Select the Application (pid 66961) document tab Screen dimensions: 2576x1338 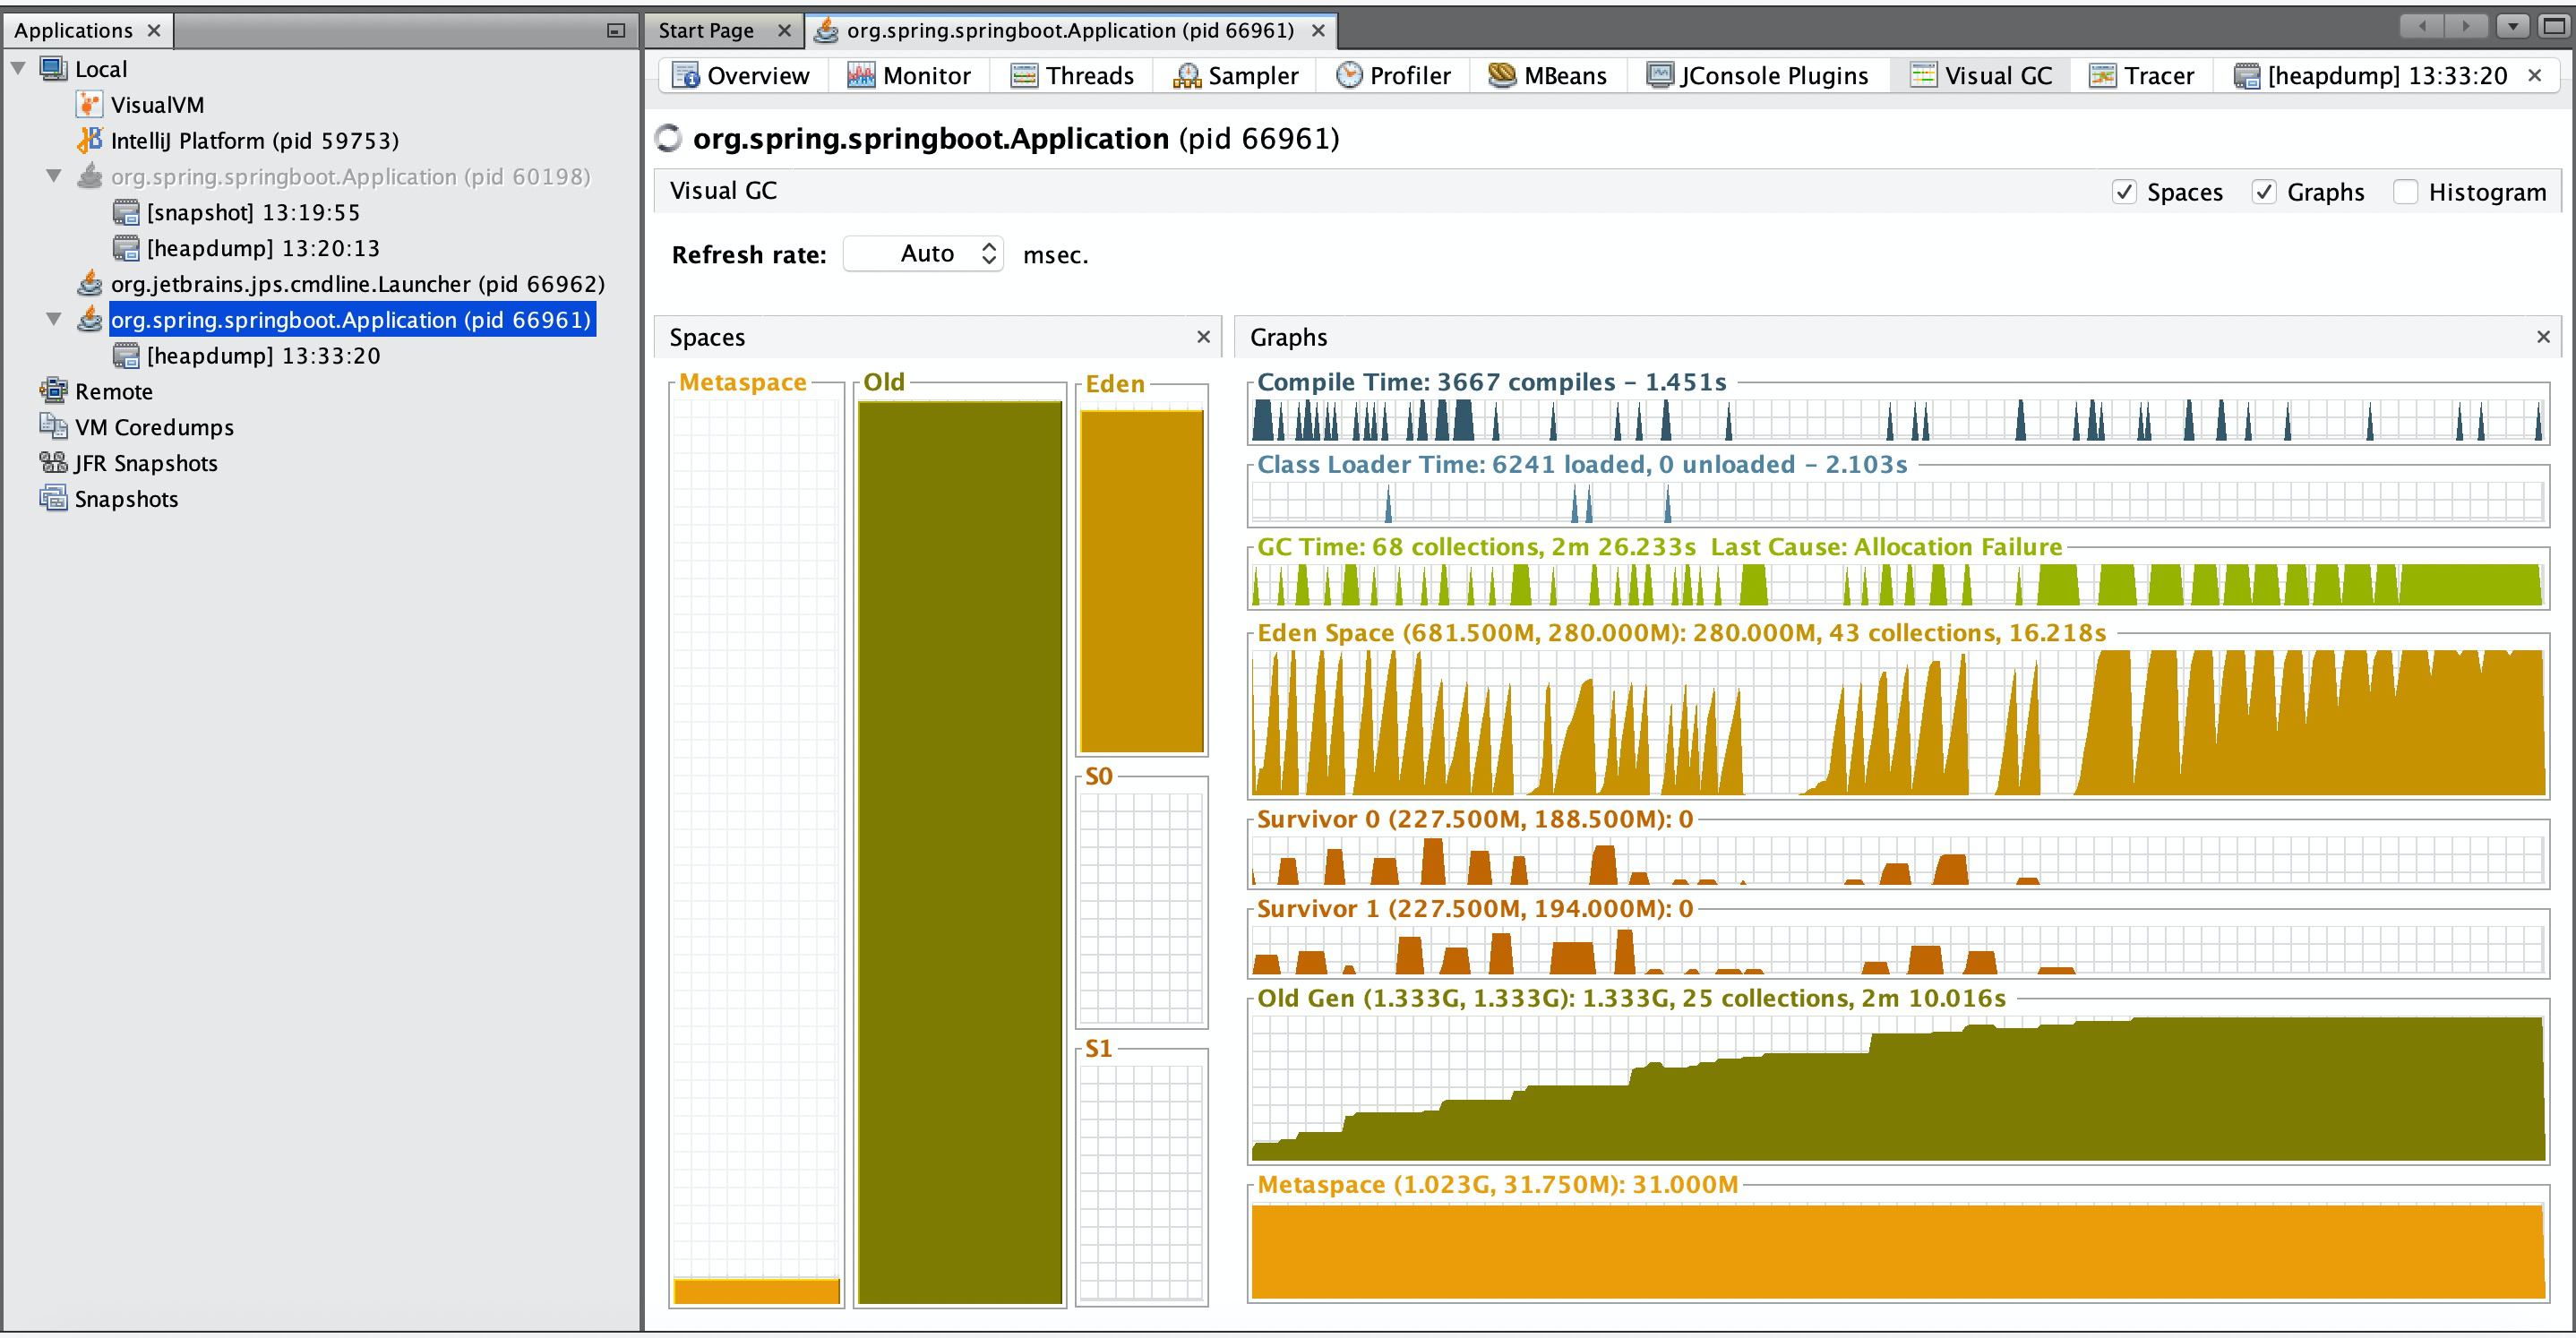(1070, 31)
